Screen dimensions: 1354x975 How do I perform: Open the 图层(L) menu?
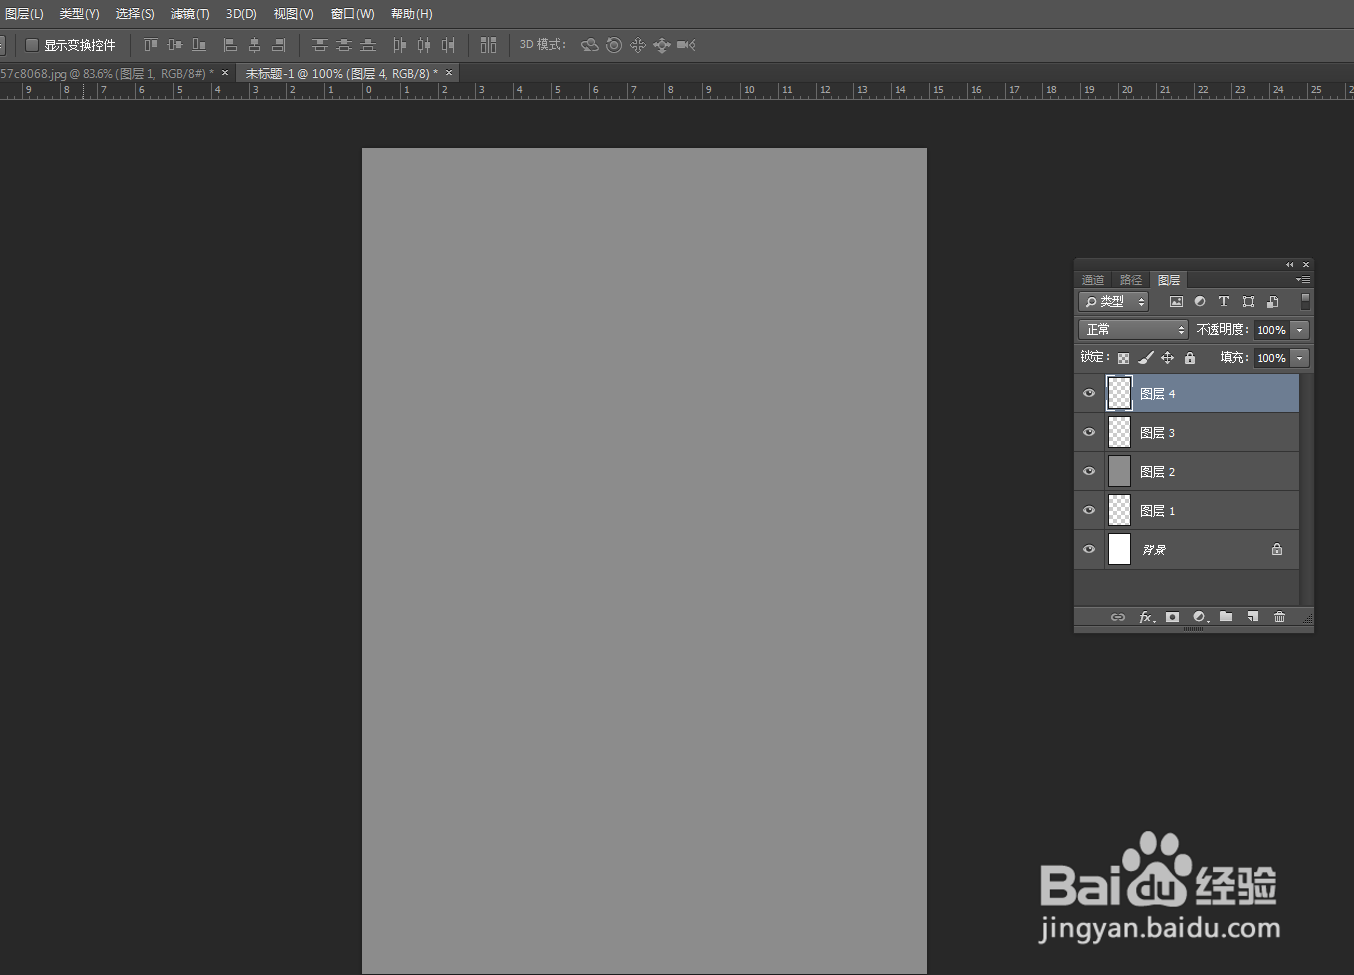[25, 14]
